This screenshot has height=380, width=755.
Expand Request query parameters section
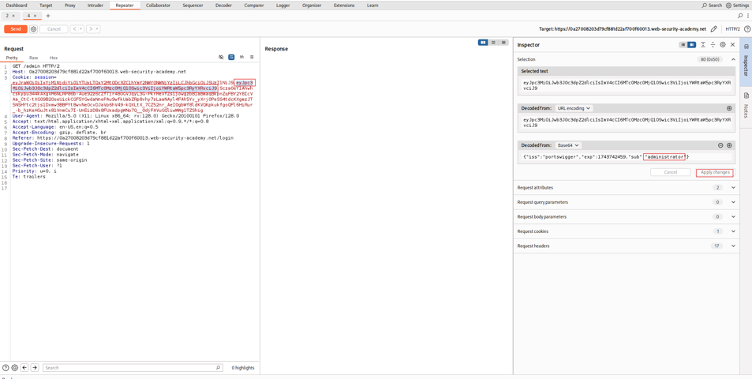coord(733,202)
